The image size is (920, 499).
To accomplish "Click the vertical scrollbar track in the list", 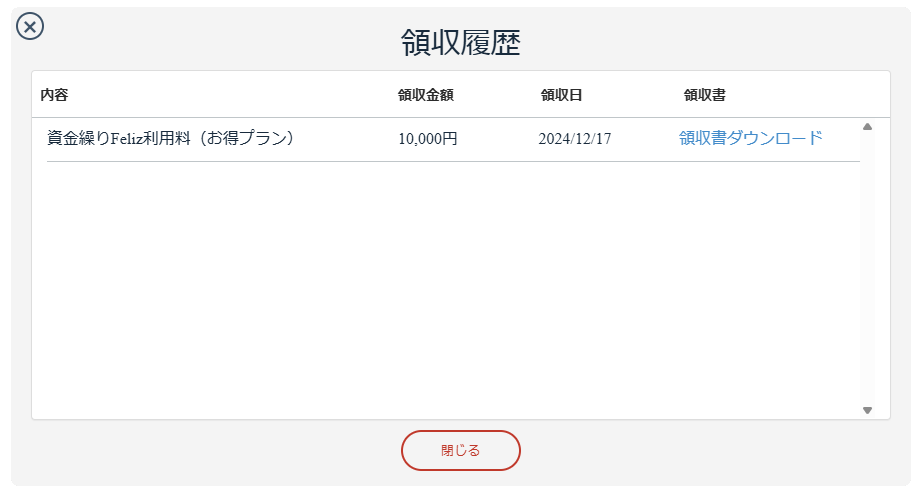I will click(x=867, y=268).
